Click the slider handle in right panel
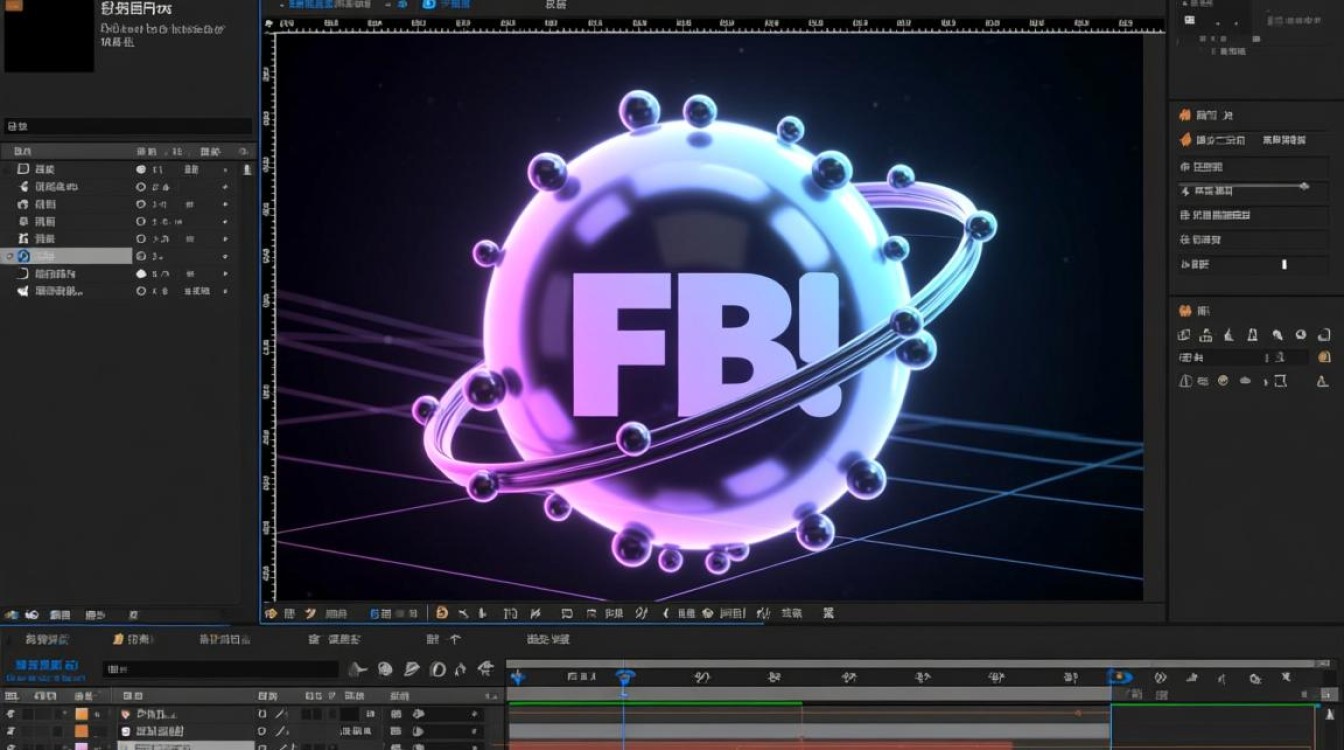The width and height of the screenshot is (1344, 750). click(1304, 186)
